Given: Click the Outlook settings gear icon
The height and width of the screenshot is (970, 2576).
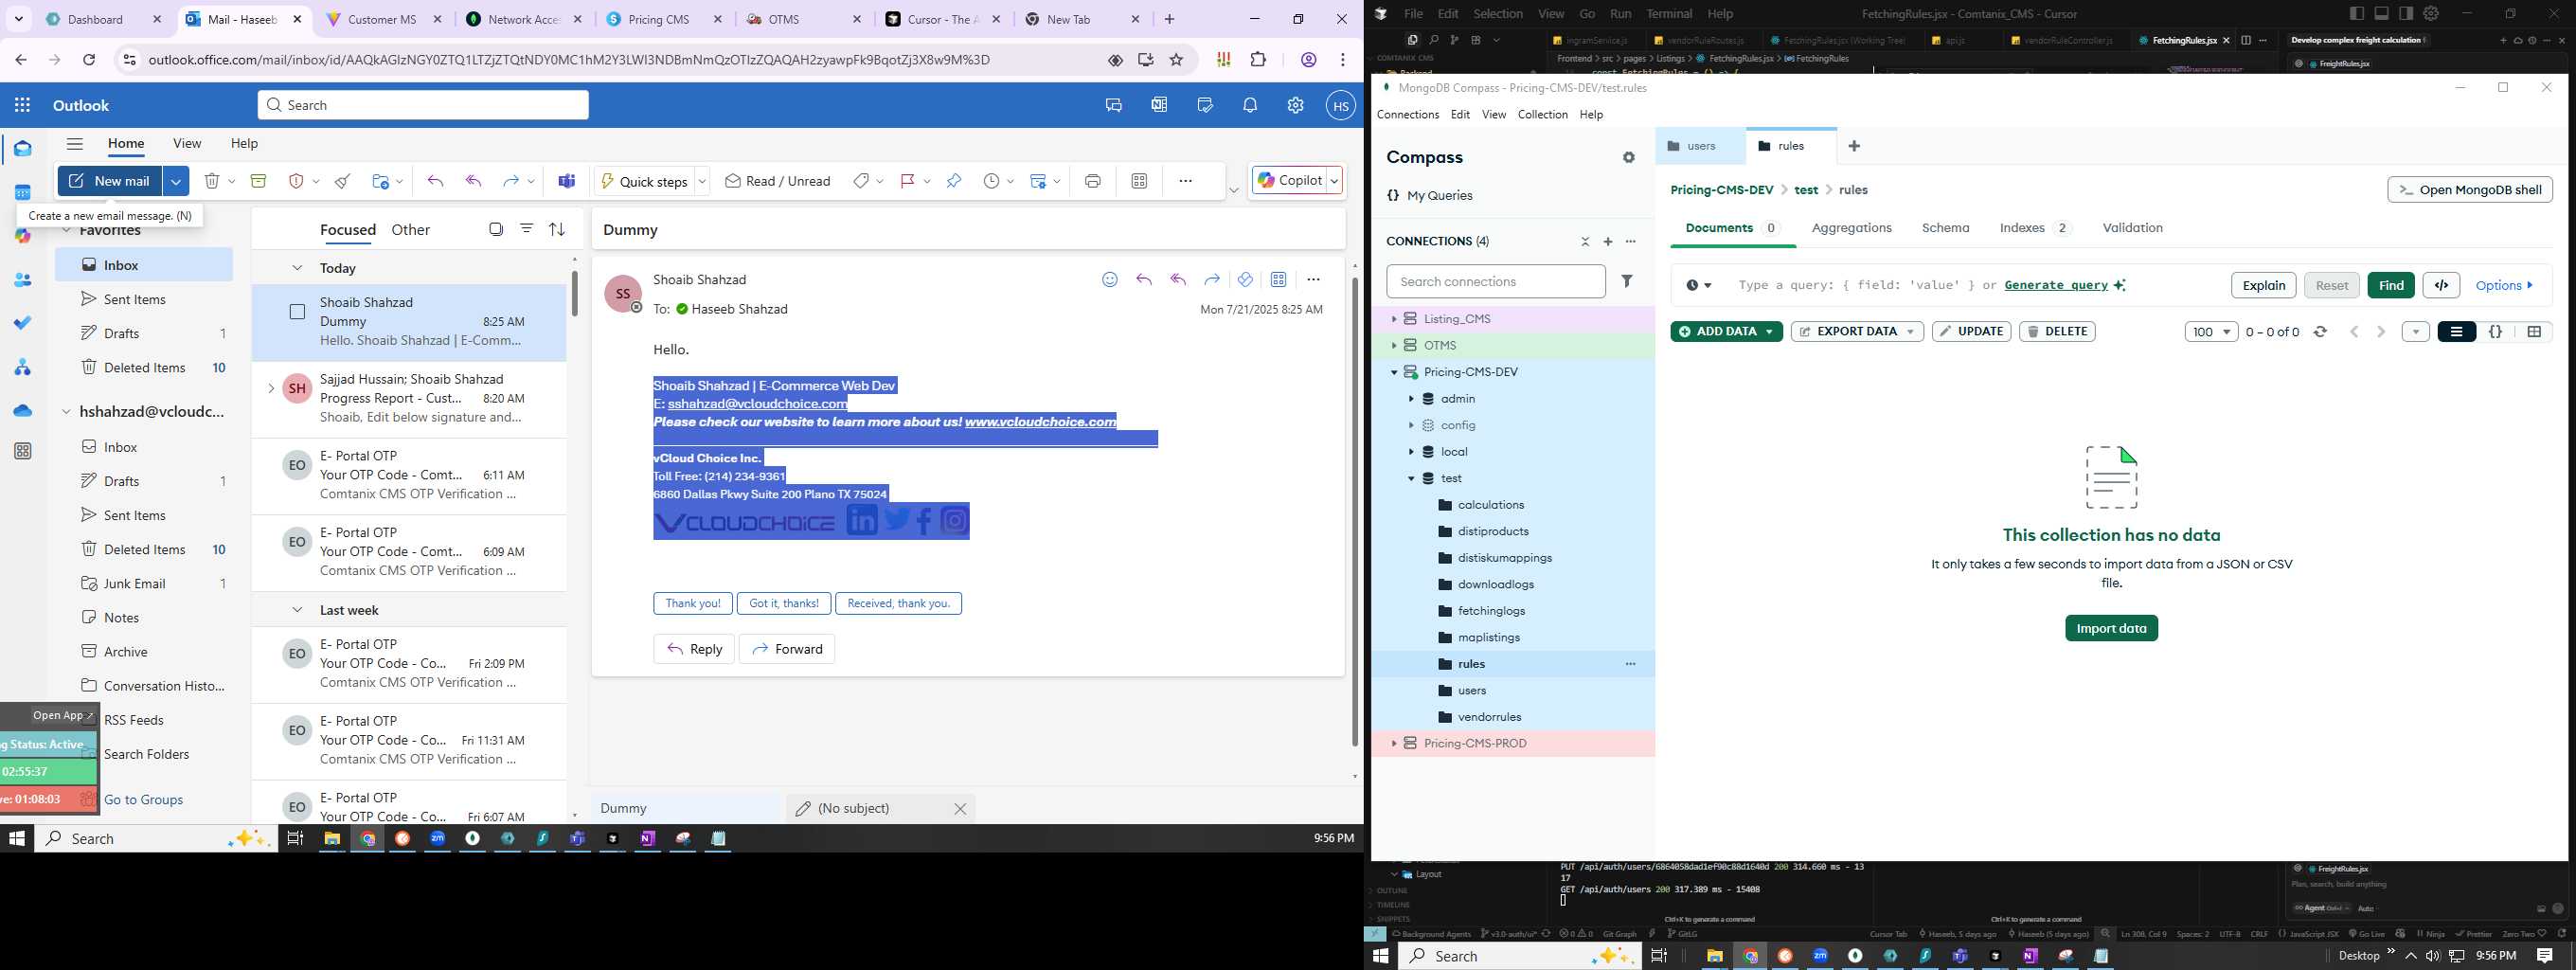Looking at the screenshot, I should coord(1295,105).
